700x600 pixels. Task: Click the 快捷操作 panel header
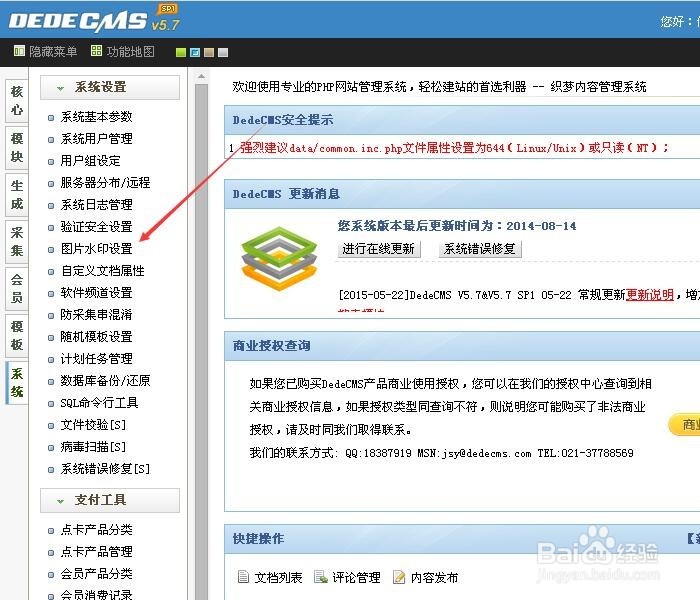pos(462,539)
